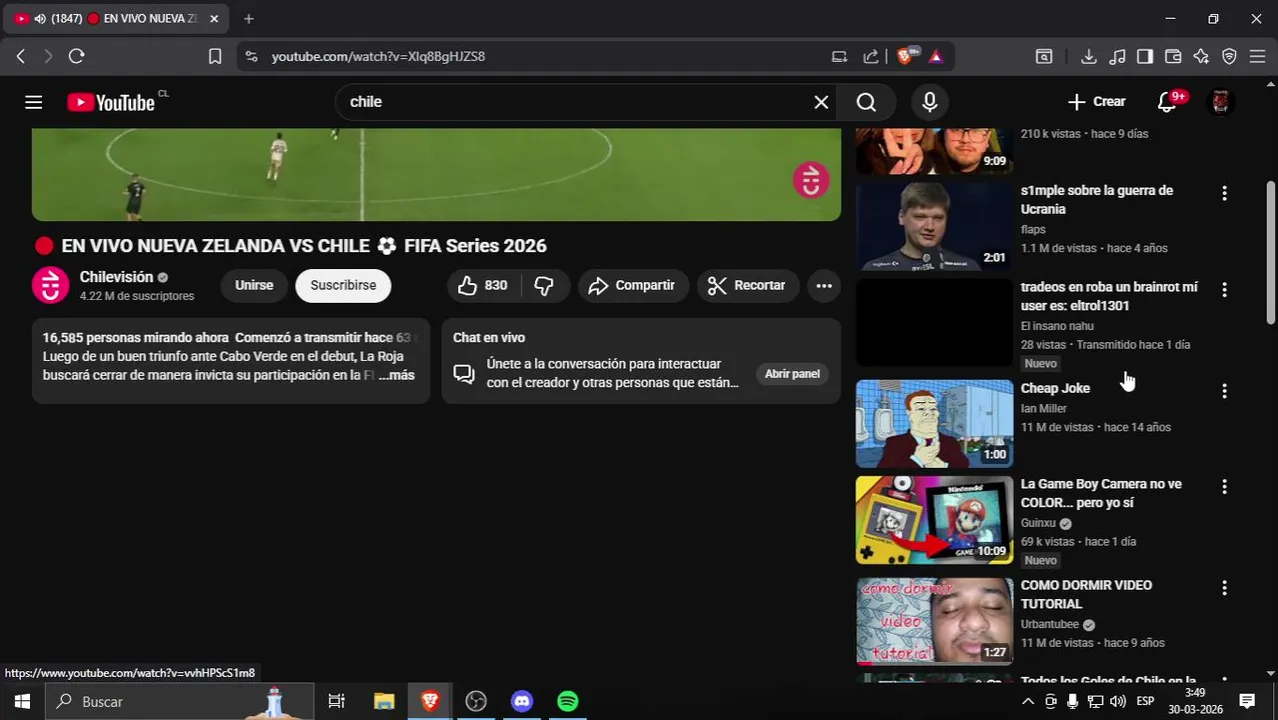
Task: Reload the page with refresh icon
Action: (x=76, y=56)
